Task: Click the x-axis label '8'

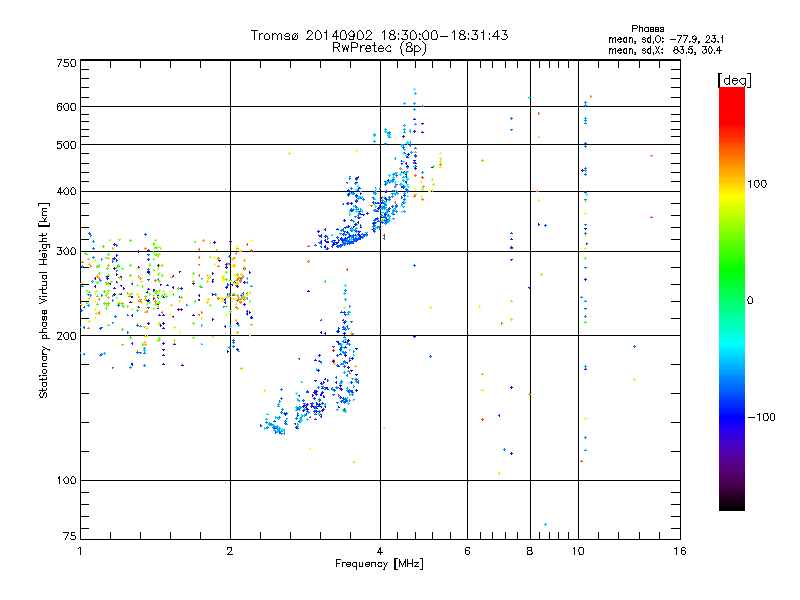Action: click(530, 551)
